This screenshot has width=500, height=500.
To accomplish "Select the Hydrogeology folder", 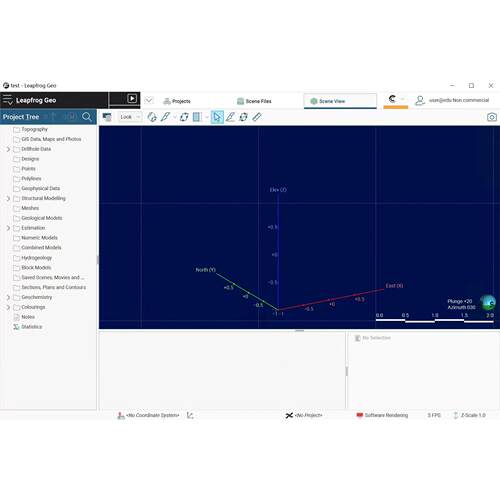I will tap(33, 258).
